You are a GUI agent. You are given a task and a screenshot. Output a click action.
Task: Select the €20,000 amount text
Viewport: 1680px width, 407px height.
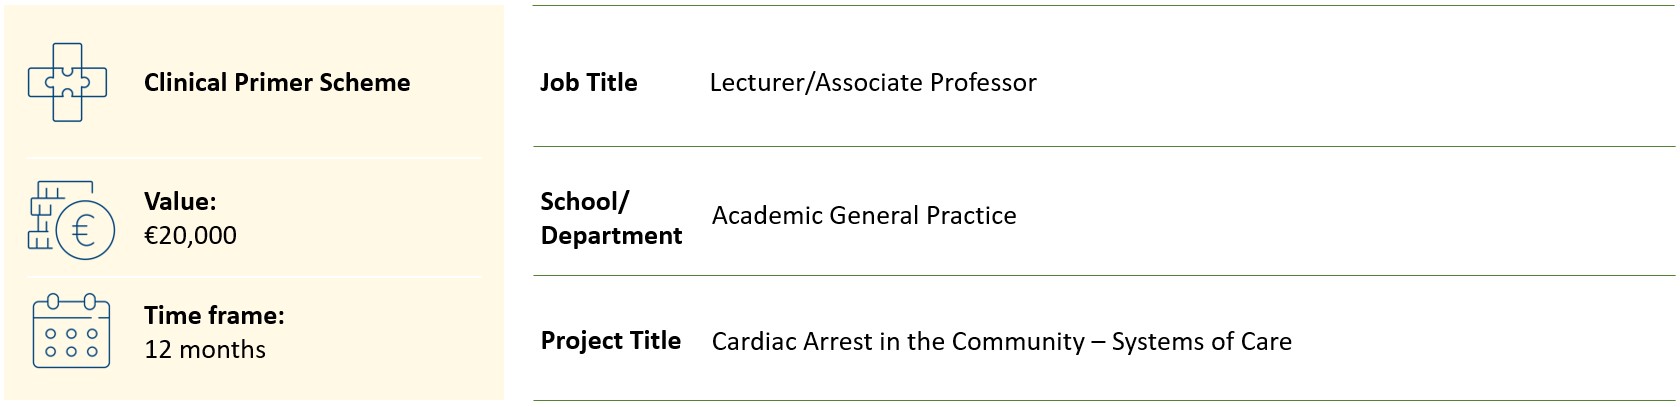190,236
